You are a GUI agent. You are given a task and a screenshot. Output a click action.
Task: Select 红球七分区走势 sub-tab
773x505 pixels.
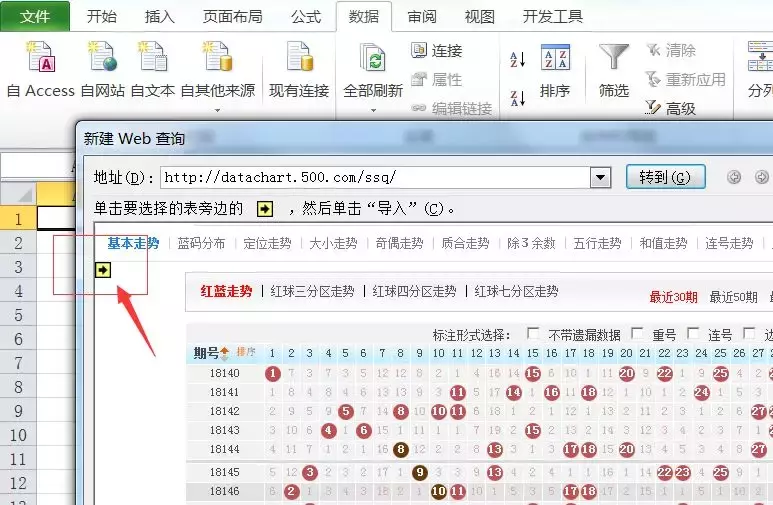(x=517, y=291)
